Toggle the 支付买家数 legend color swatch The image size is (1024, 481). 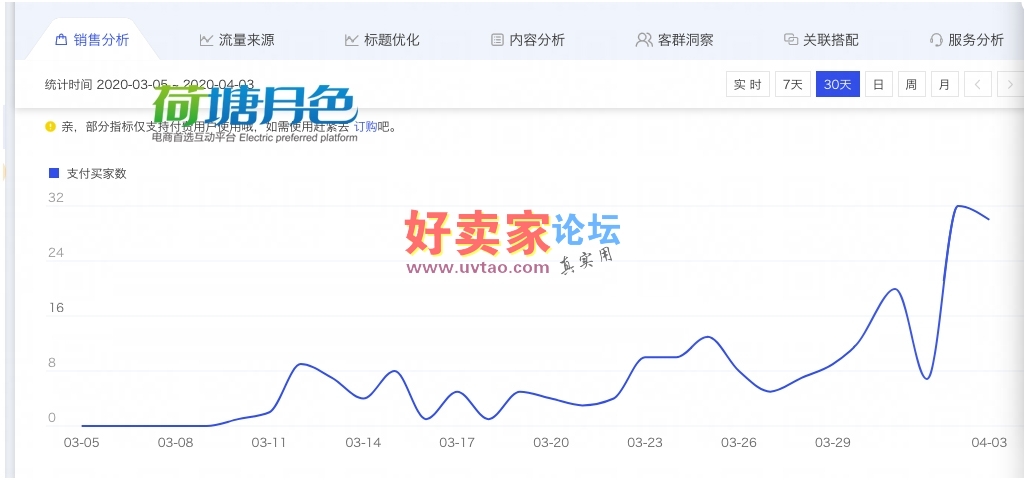[x=54, y=173]
